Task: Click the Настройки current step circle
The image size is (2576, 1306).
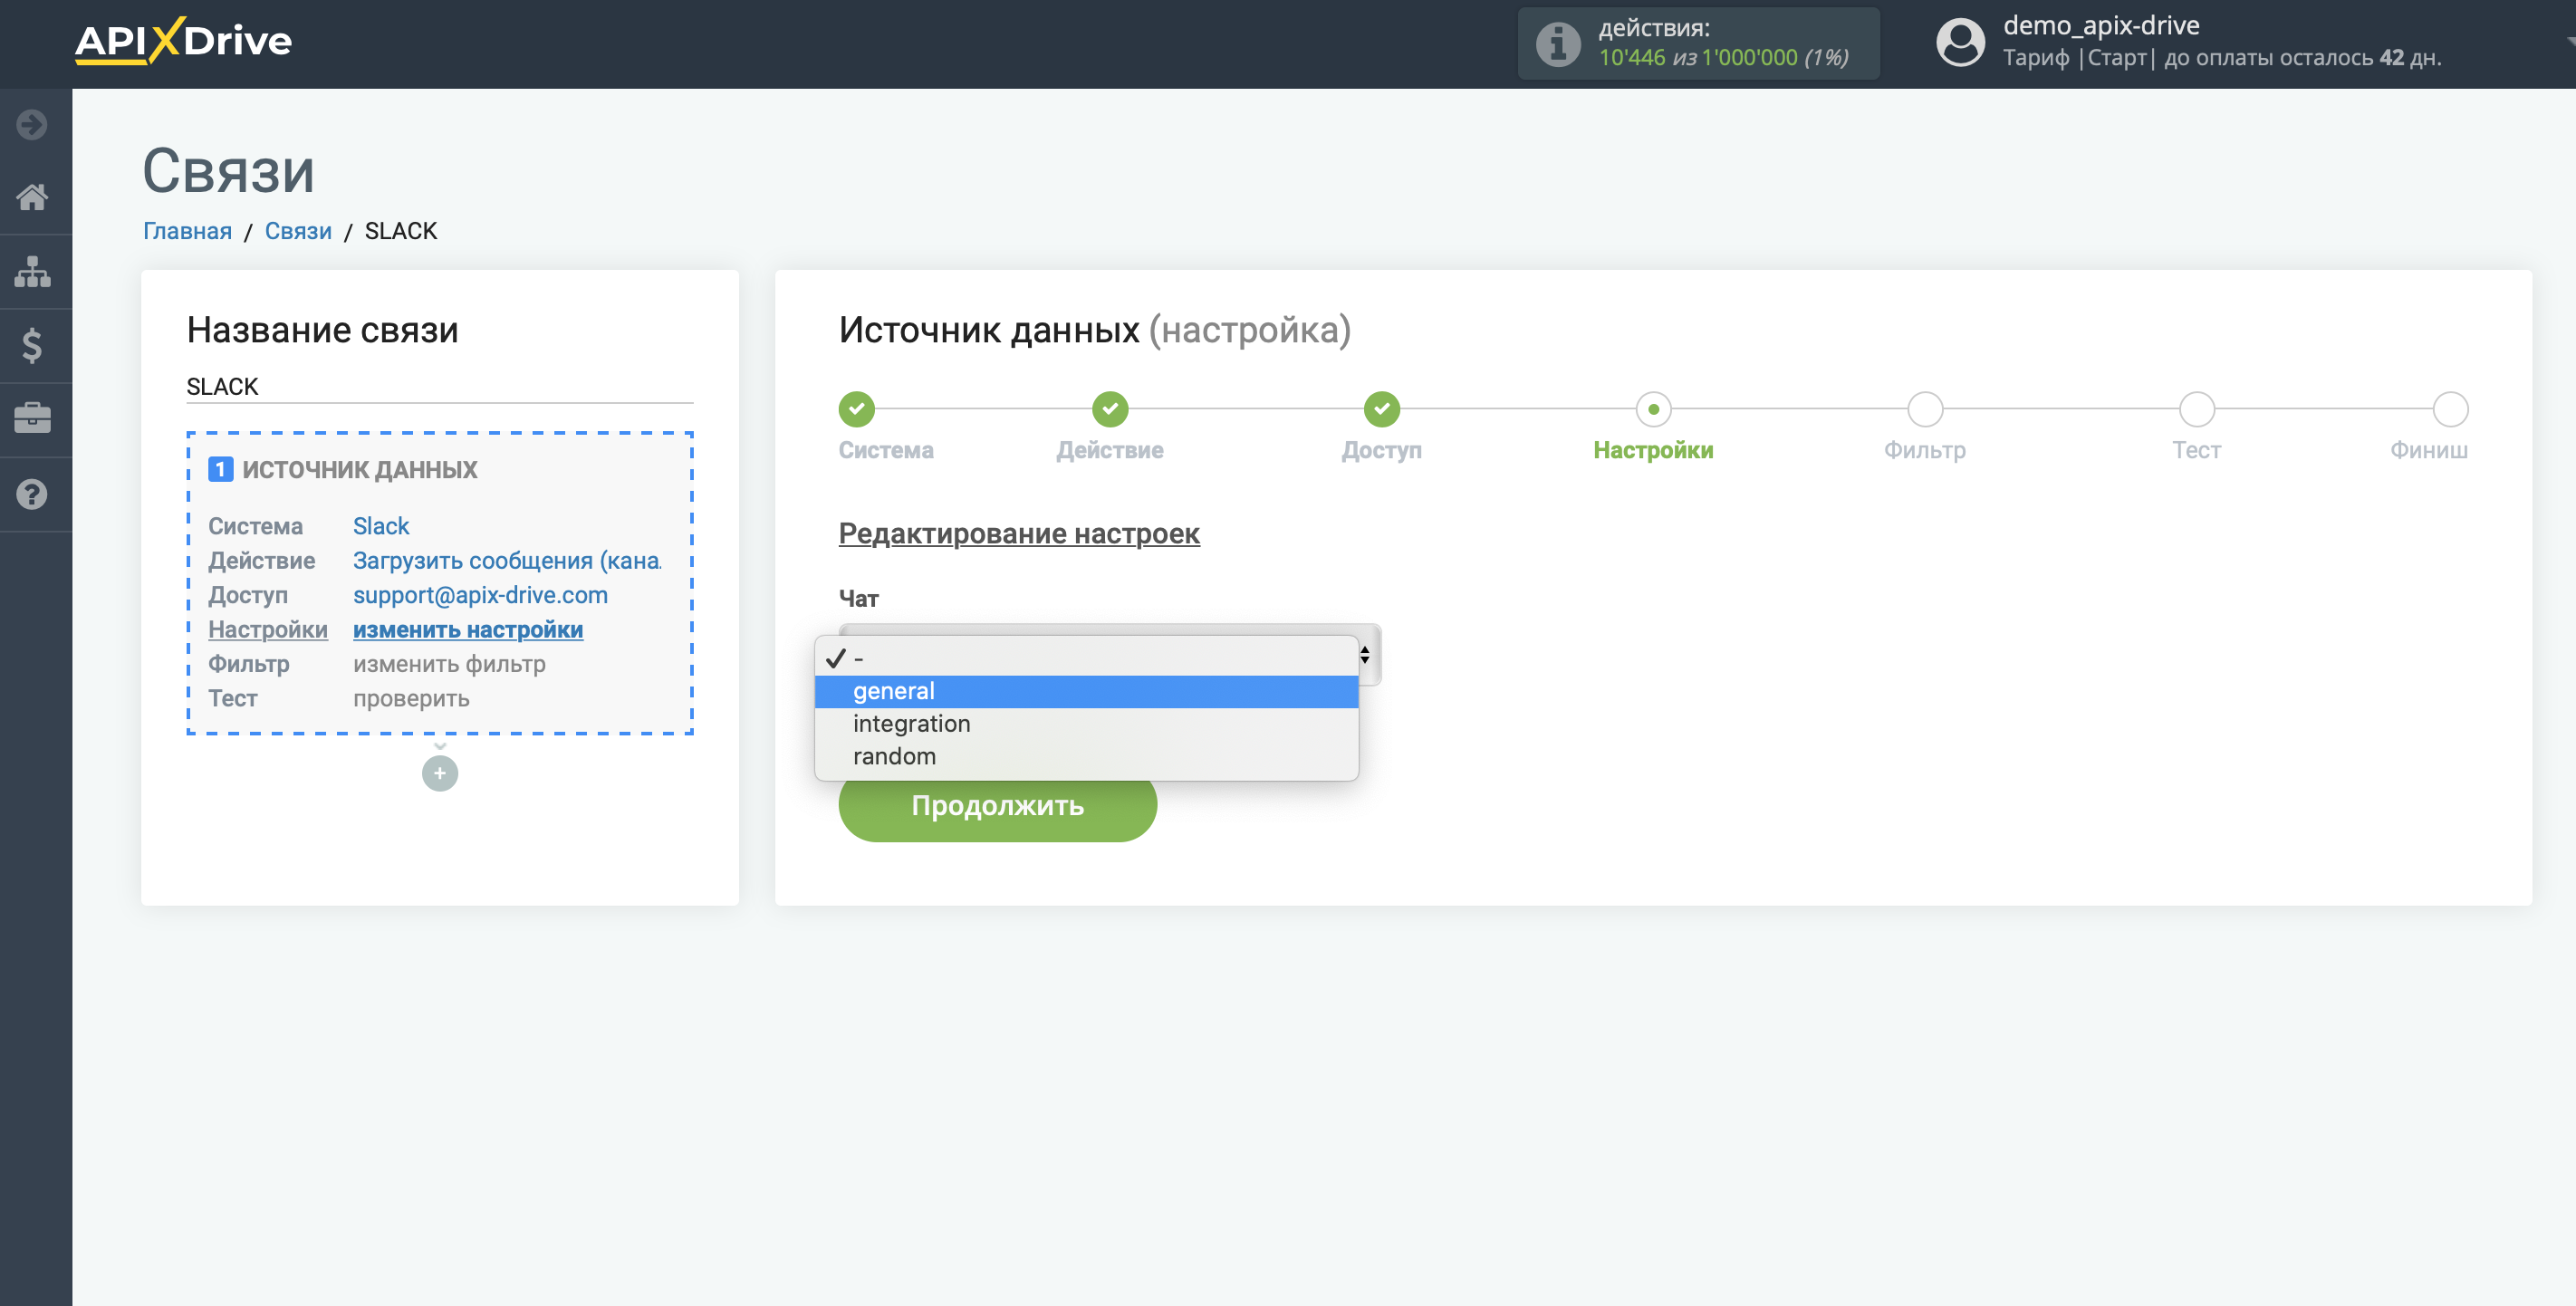Action: click(x=1653, y=409)
